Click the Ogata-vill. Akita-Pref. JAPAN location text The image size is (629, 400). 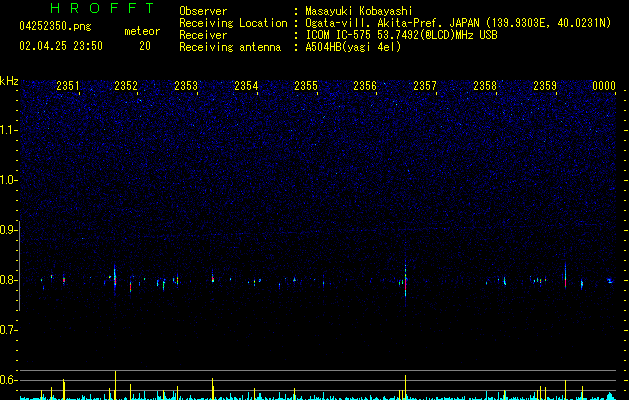[458, 23]
